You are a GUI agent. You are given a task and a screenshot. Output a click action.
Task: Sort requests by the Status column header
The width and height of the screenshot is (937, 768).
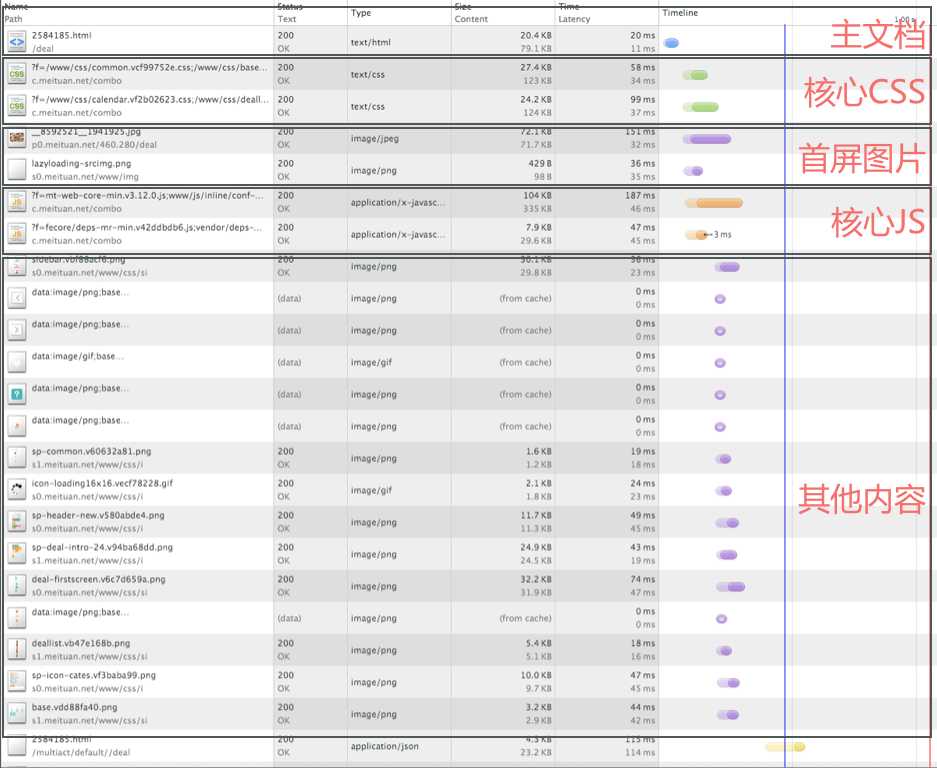[290, 7]
